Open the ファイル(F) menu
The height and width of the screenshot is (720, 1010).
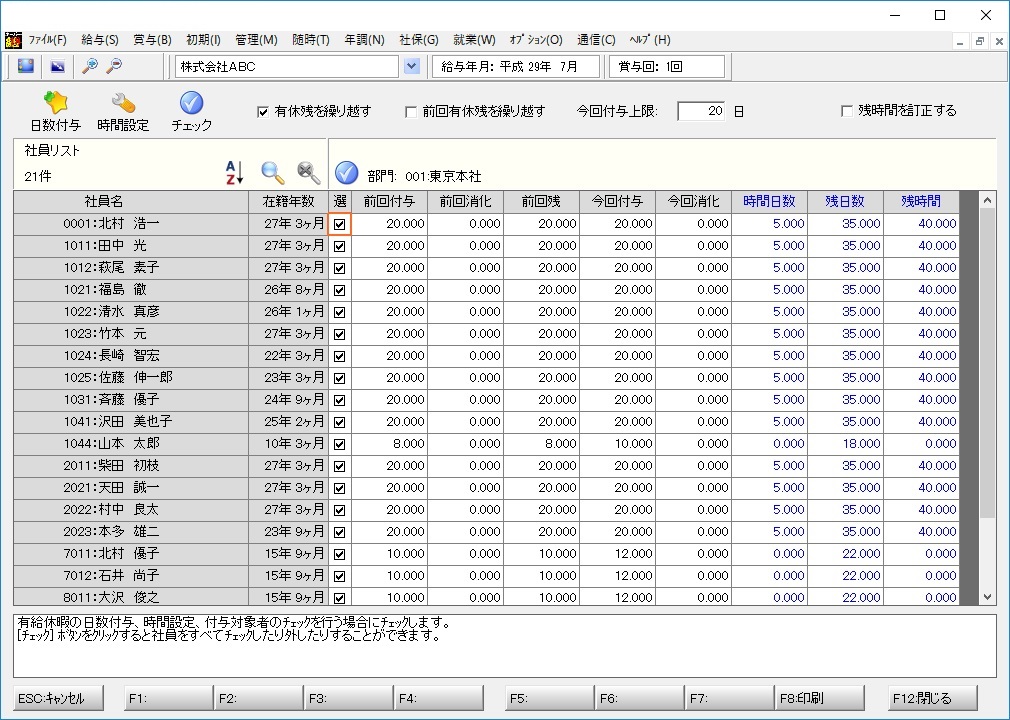click(x=48, y=40)
